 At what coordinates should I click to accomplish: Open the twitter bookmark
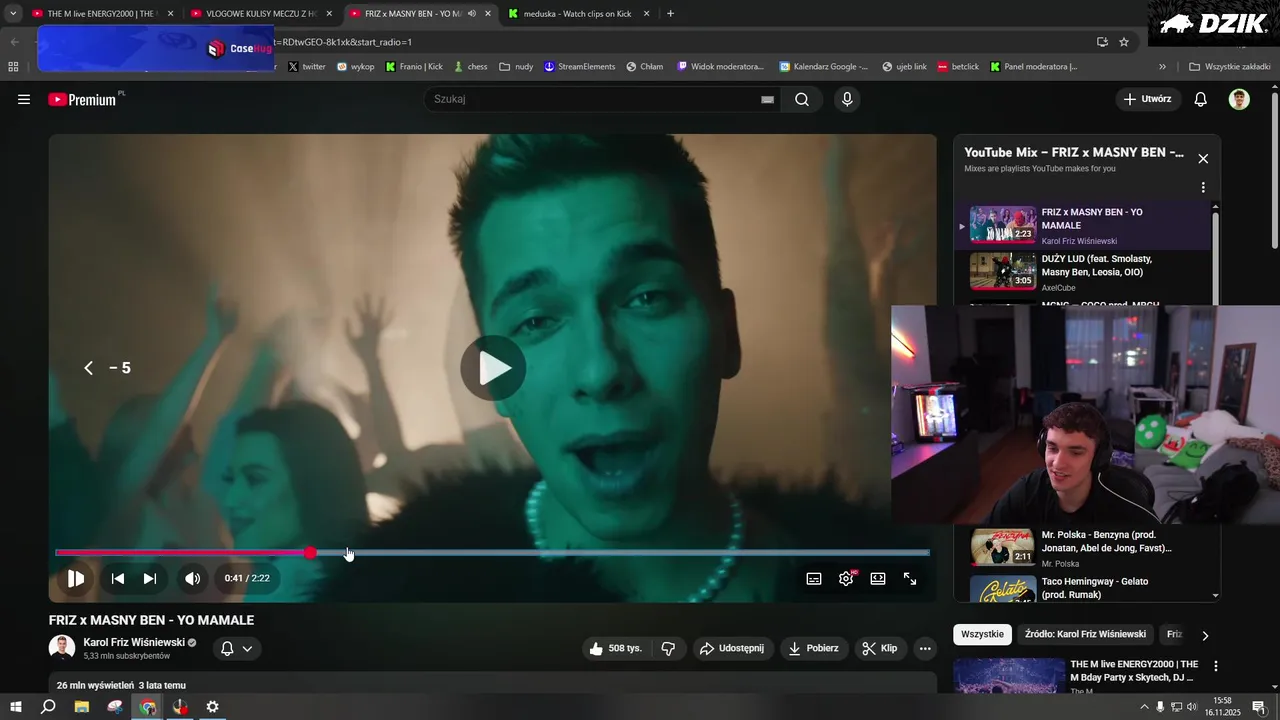tap(307, 67)
